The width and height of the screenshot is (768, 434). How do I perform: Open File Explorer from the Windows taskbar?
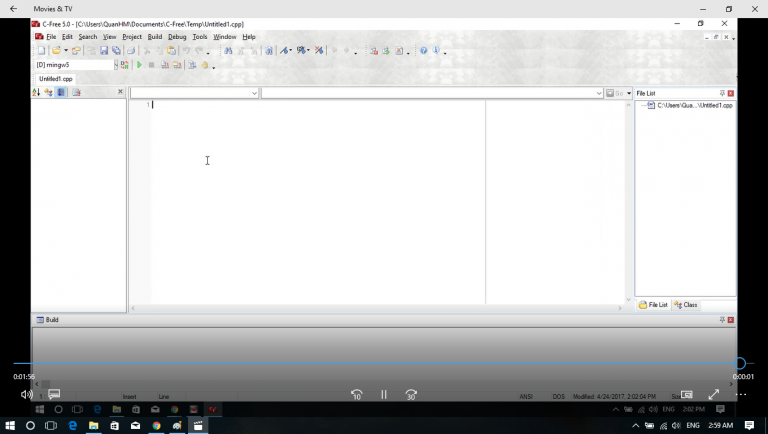pos(94,425)
